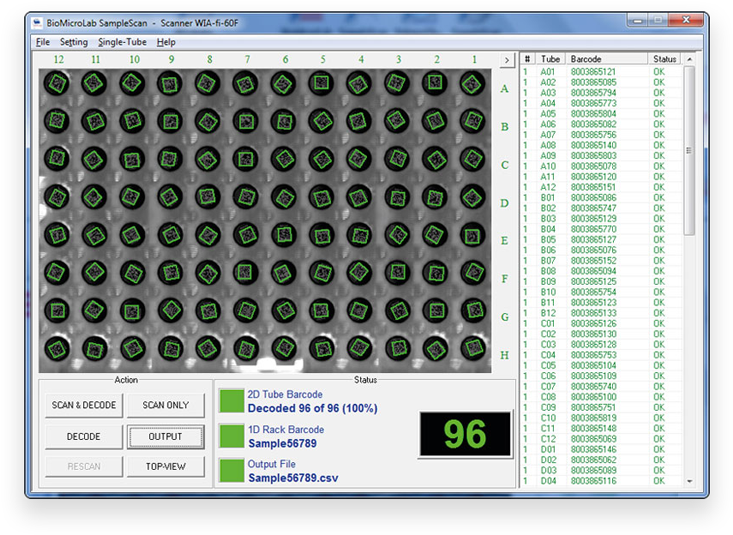Select the tube in row A column 12
Screen dimensions: 733x535
coord(57,83)
